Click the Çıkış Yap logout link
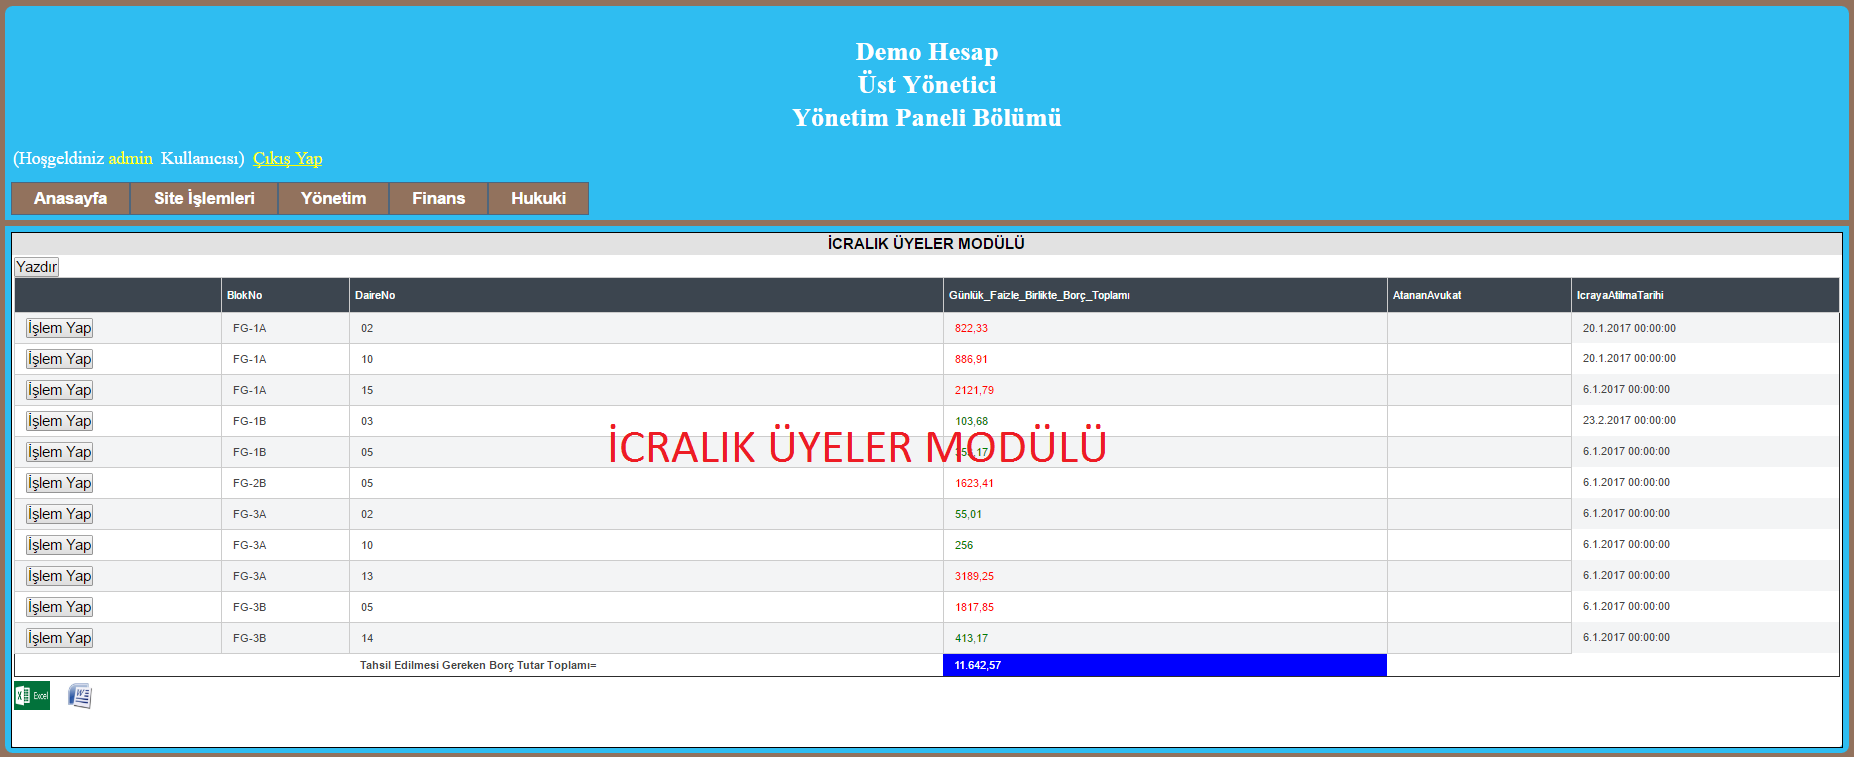This screenshot has height=757, width=1854. [287, 158]
